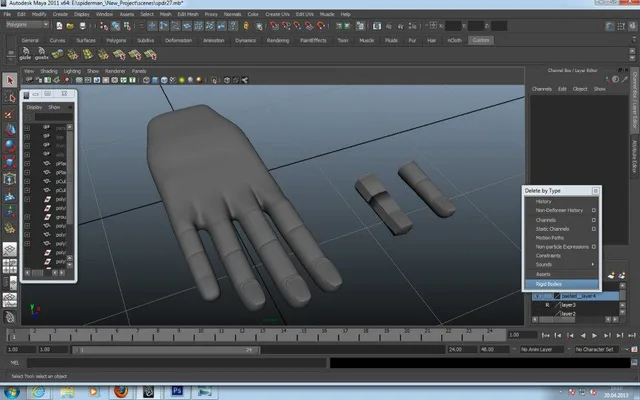The width and height of the screenshot is (640, 400).
Task: Open Firefox from the taskbar
Action: [x=121, y=391]
